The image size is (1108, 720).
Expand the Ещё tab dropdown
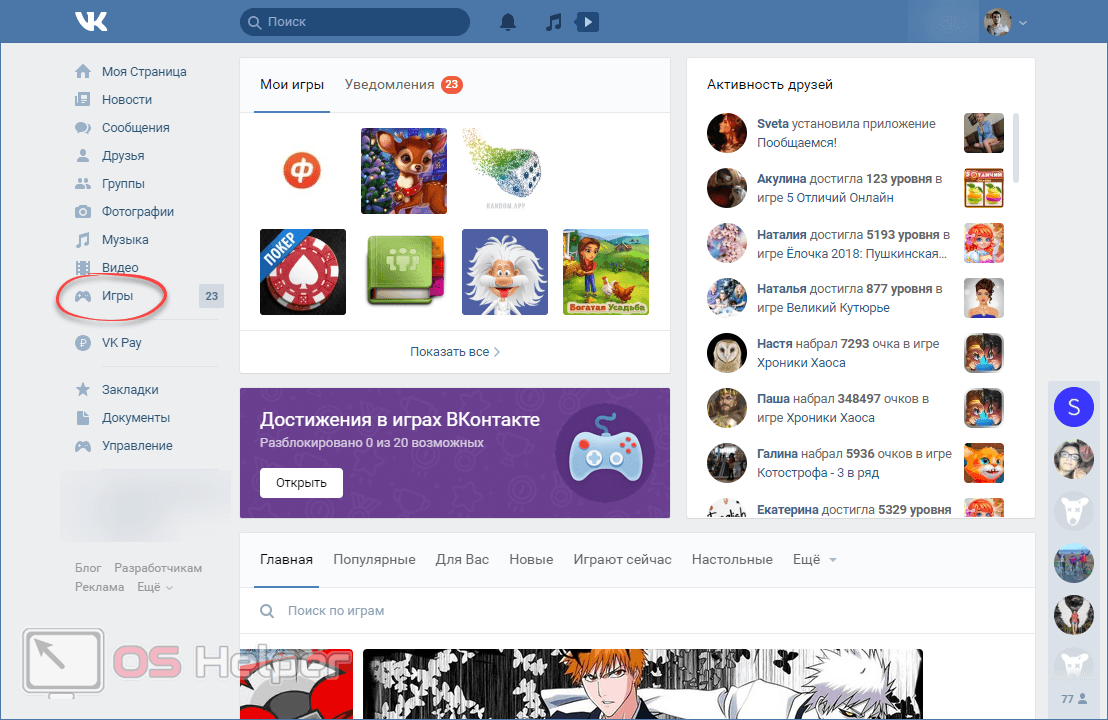[814, 560]
